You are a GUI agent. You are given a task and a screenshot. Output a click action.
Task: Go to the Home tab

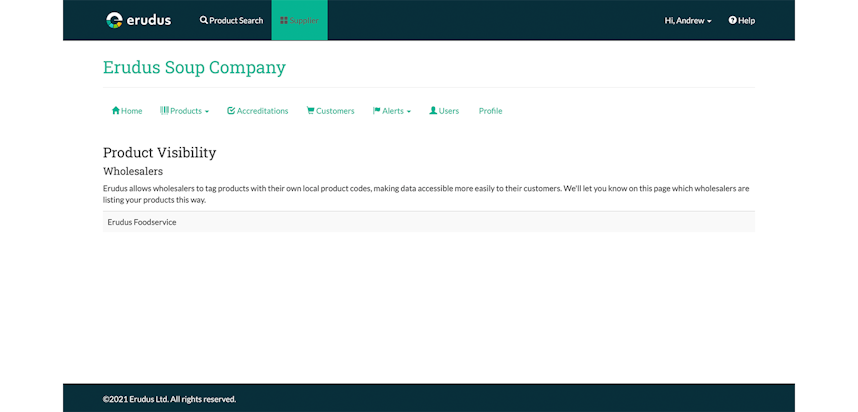pos(127,111)
